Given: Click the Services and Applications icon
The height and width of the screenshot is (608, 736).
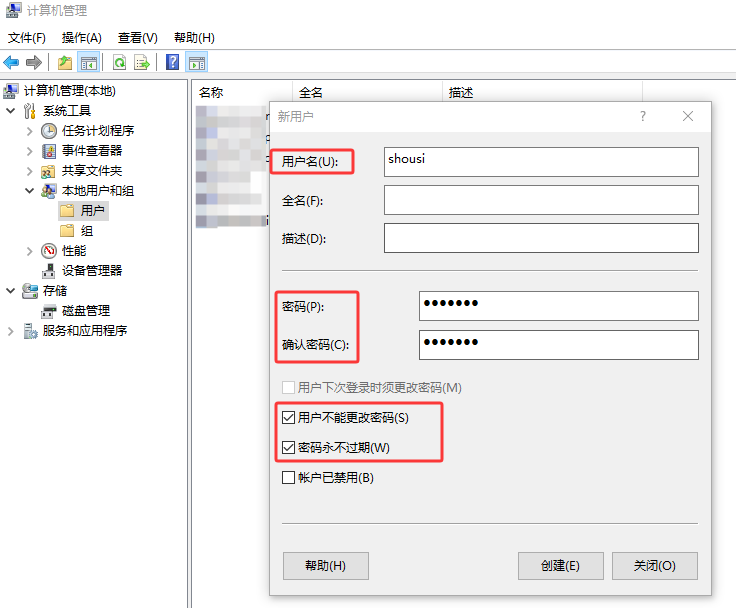Looking at the screenshot, I should (30, 331).
